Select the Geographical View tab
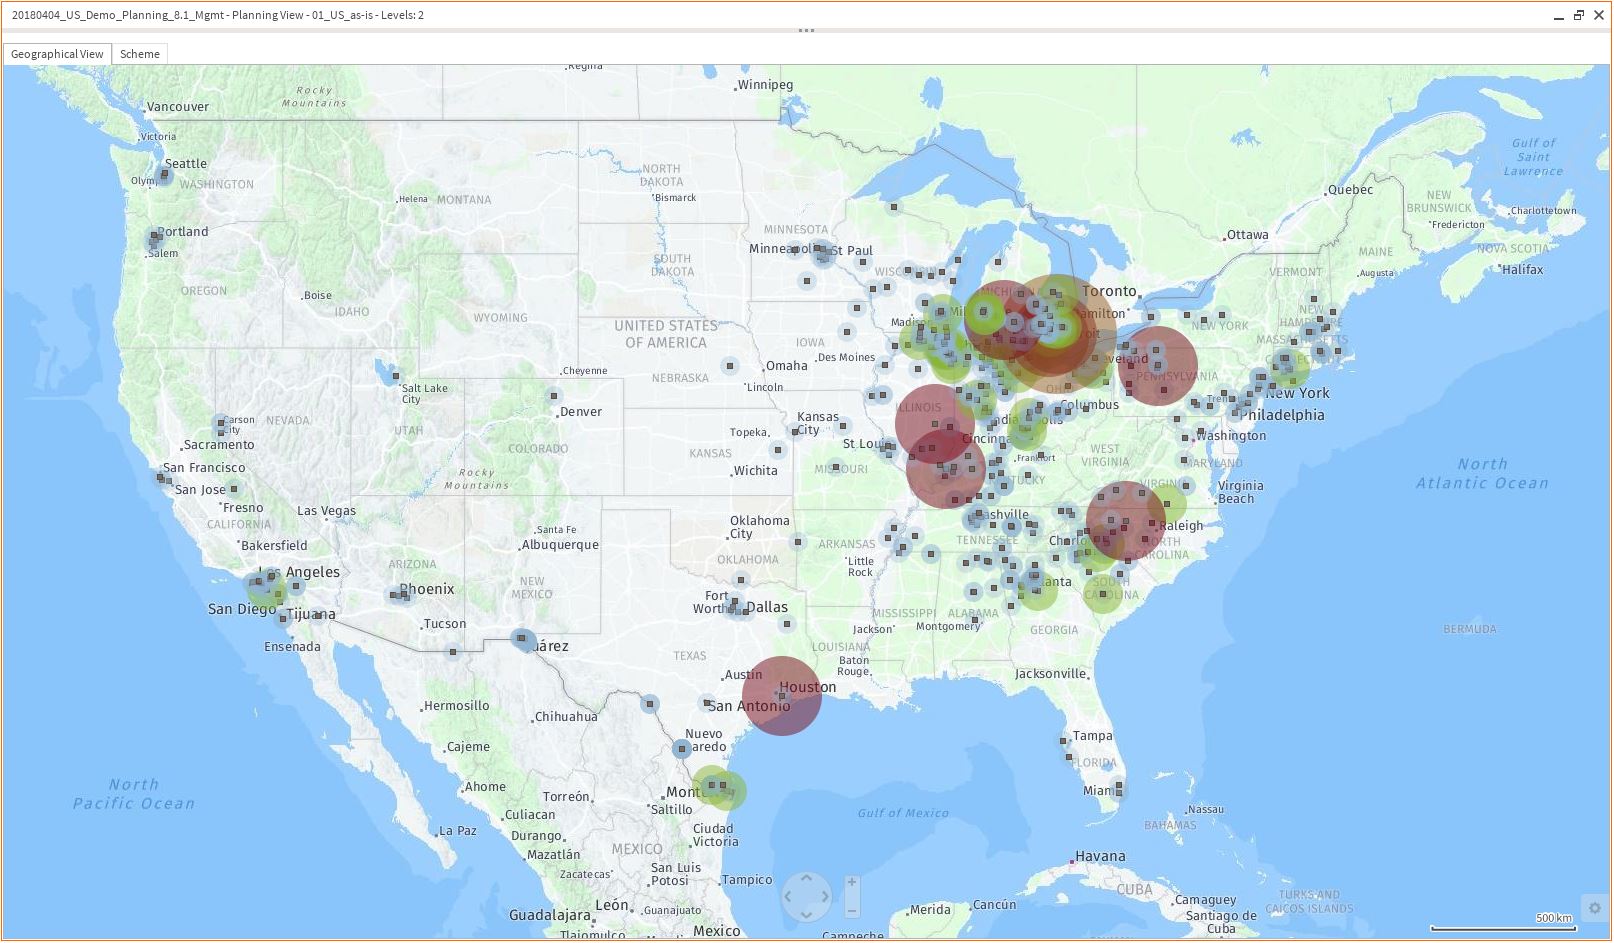Viewport: 1614px width, 943px height. [57, 54]
